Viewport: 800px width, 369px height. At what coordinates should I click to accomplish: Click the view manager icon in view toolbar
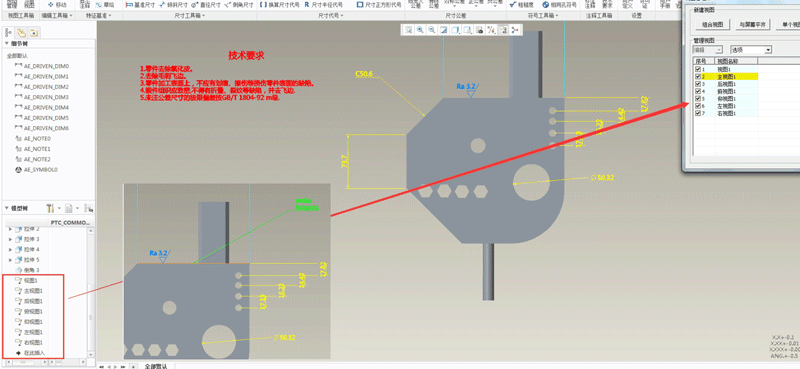(x=479, y=30)
